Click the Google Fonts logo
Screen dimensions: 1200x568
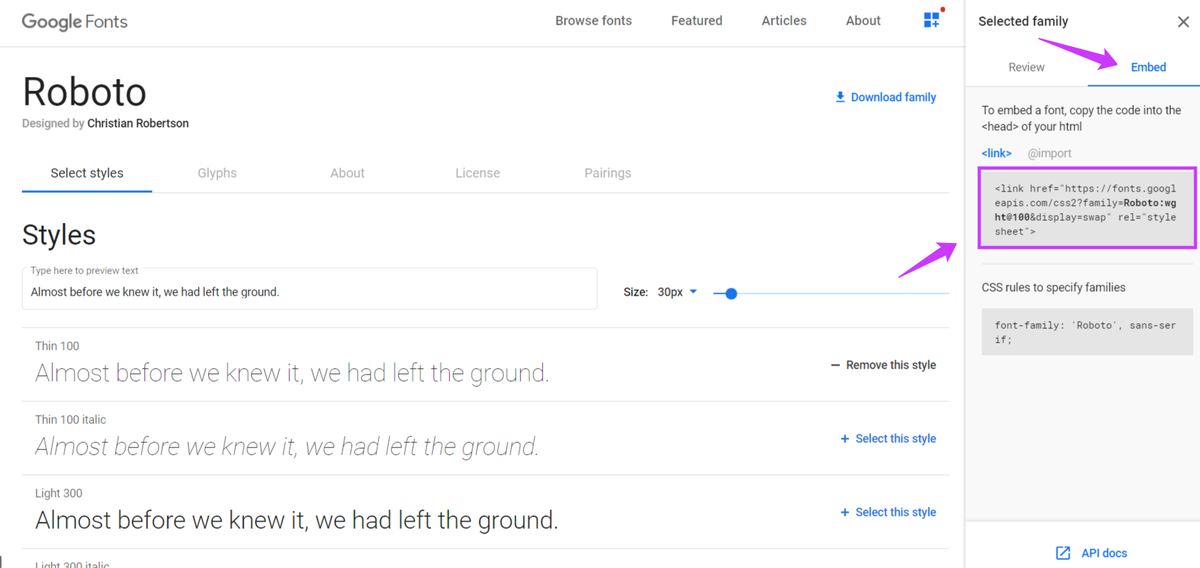tap(75, 21)
